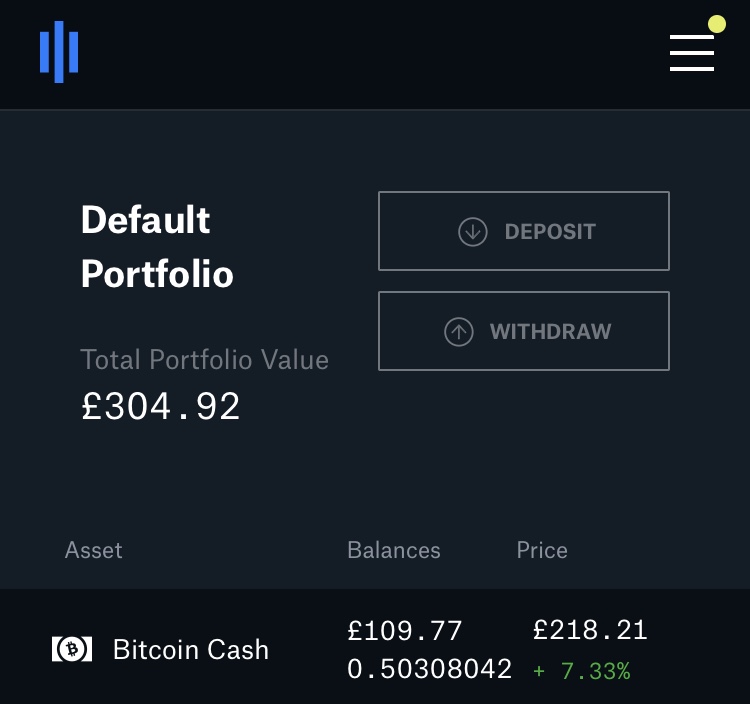Open the Bitcoin Cash asset row
Image resolution: width=750 pixels, height=704 pixels.
375,647
